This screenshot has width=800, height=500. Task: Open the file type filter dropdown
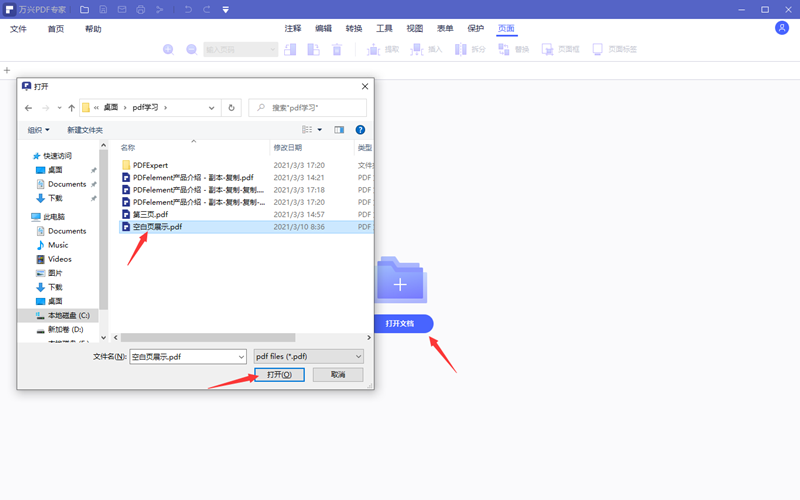click(x=308, y=356)
